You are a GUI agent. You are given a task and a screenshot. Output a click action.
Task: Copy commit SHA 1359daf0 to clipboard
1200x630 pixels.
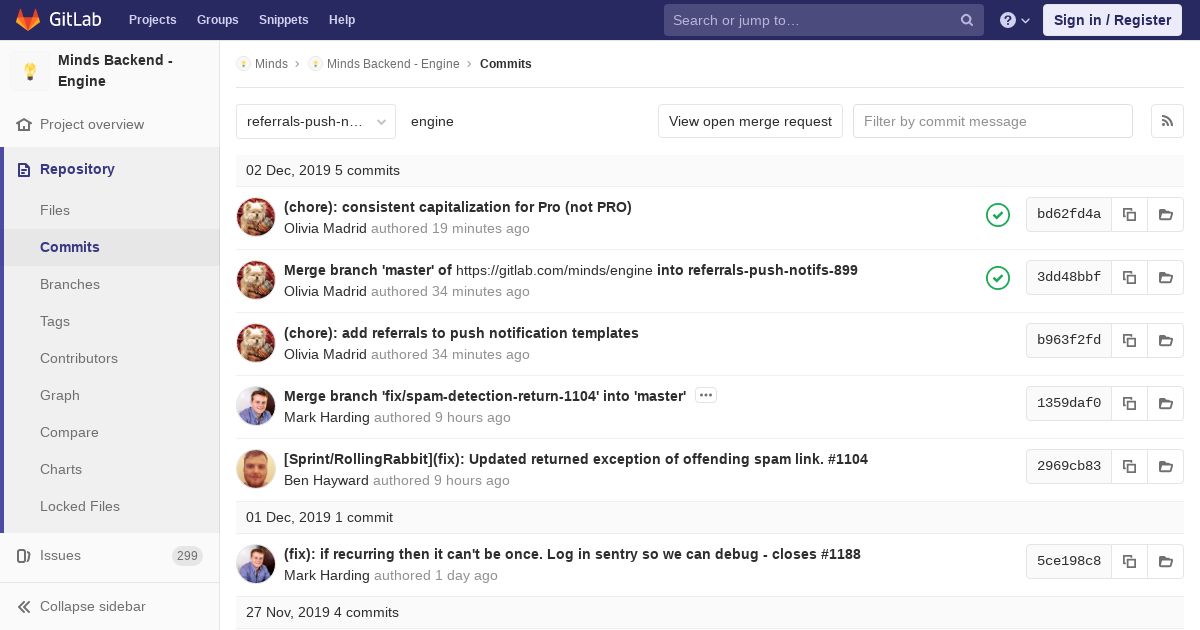pos(1129,403)
